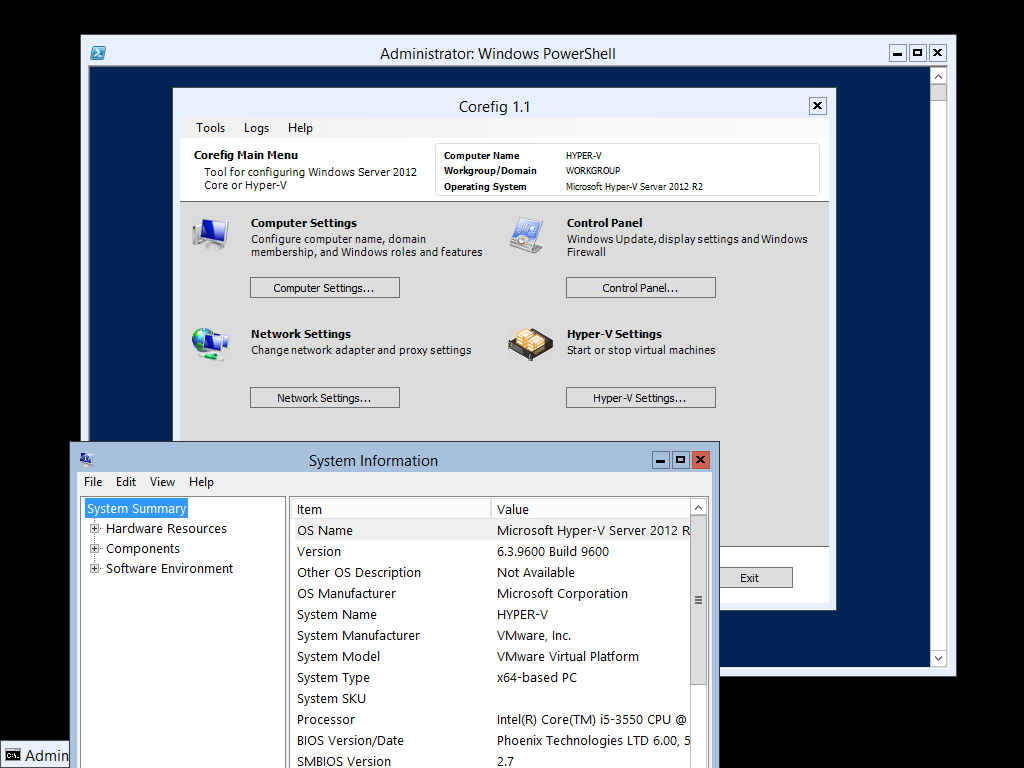Screen dimensions: 1024x768
Task: Click the Admin command prompt taskbar item
Action: (x=35, y=756)
